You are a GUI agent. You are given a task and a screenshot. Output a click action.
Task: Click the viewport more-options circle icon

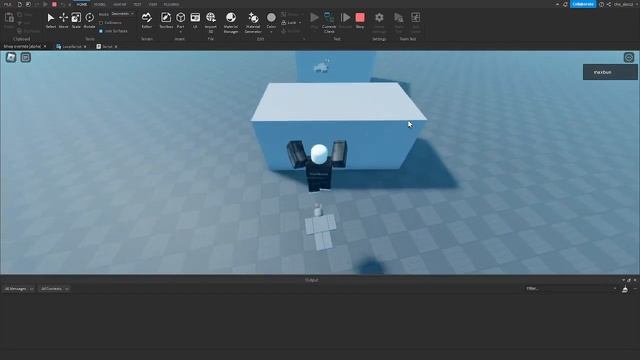coord(629,58)
